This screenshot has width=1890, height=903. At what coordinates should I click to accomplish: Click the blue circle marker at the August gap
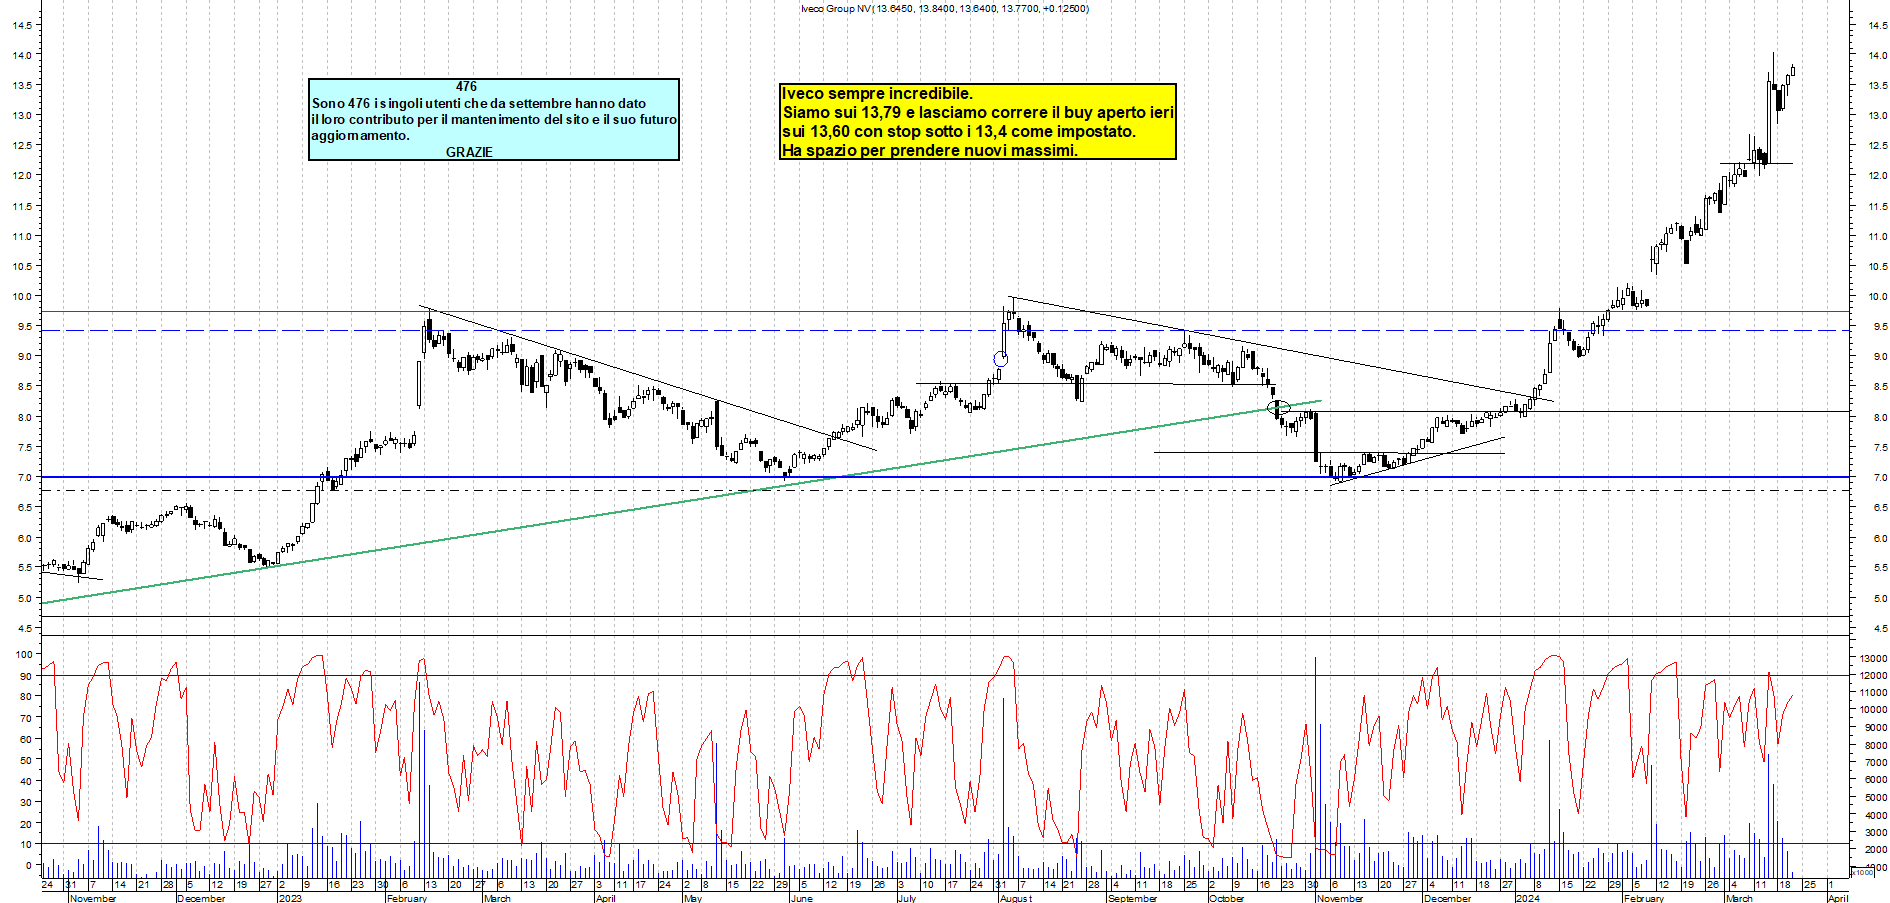pos(1000,359)
